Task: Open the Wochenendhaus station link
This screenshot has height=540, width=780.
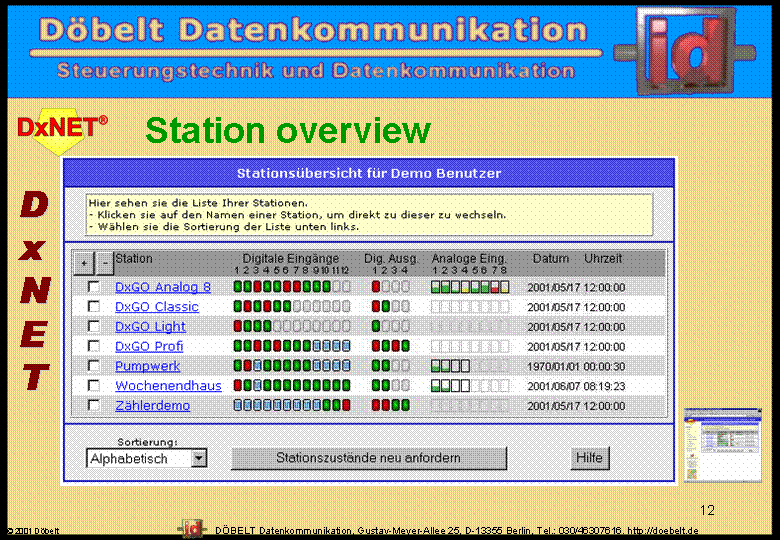Action: pyautogui.click(x=168, y=386)
